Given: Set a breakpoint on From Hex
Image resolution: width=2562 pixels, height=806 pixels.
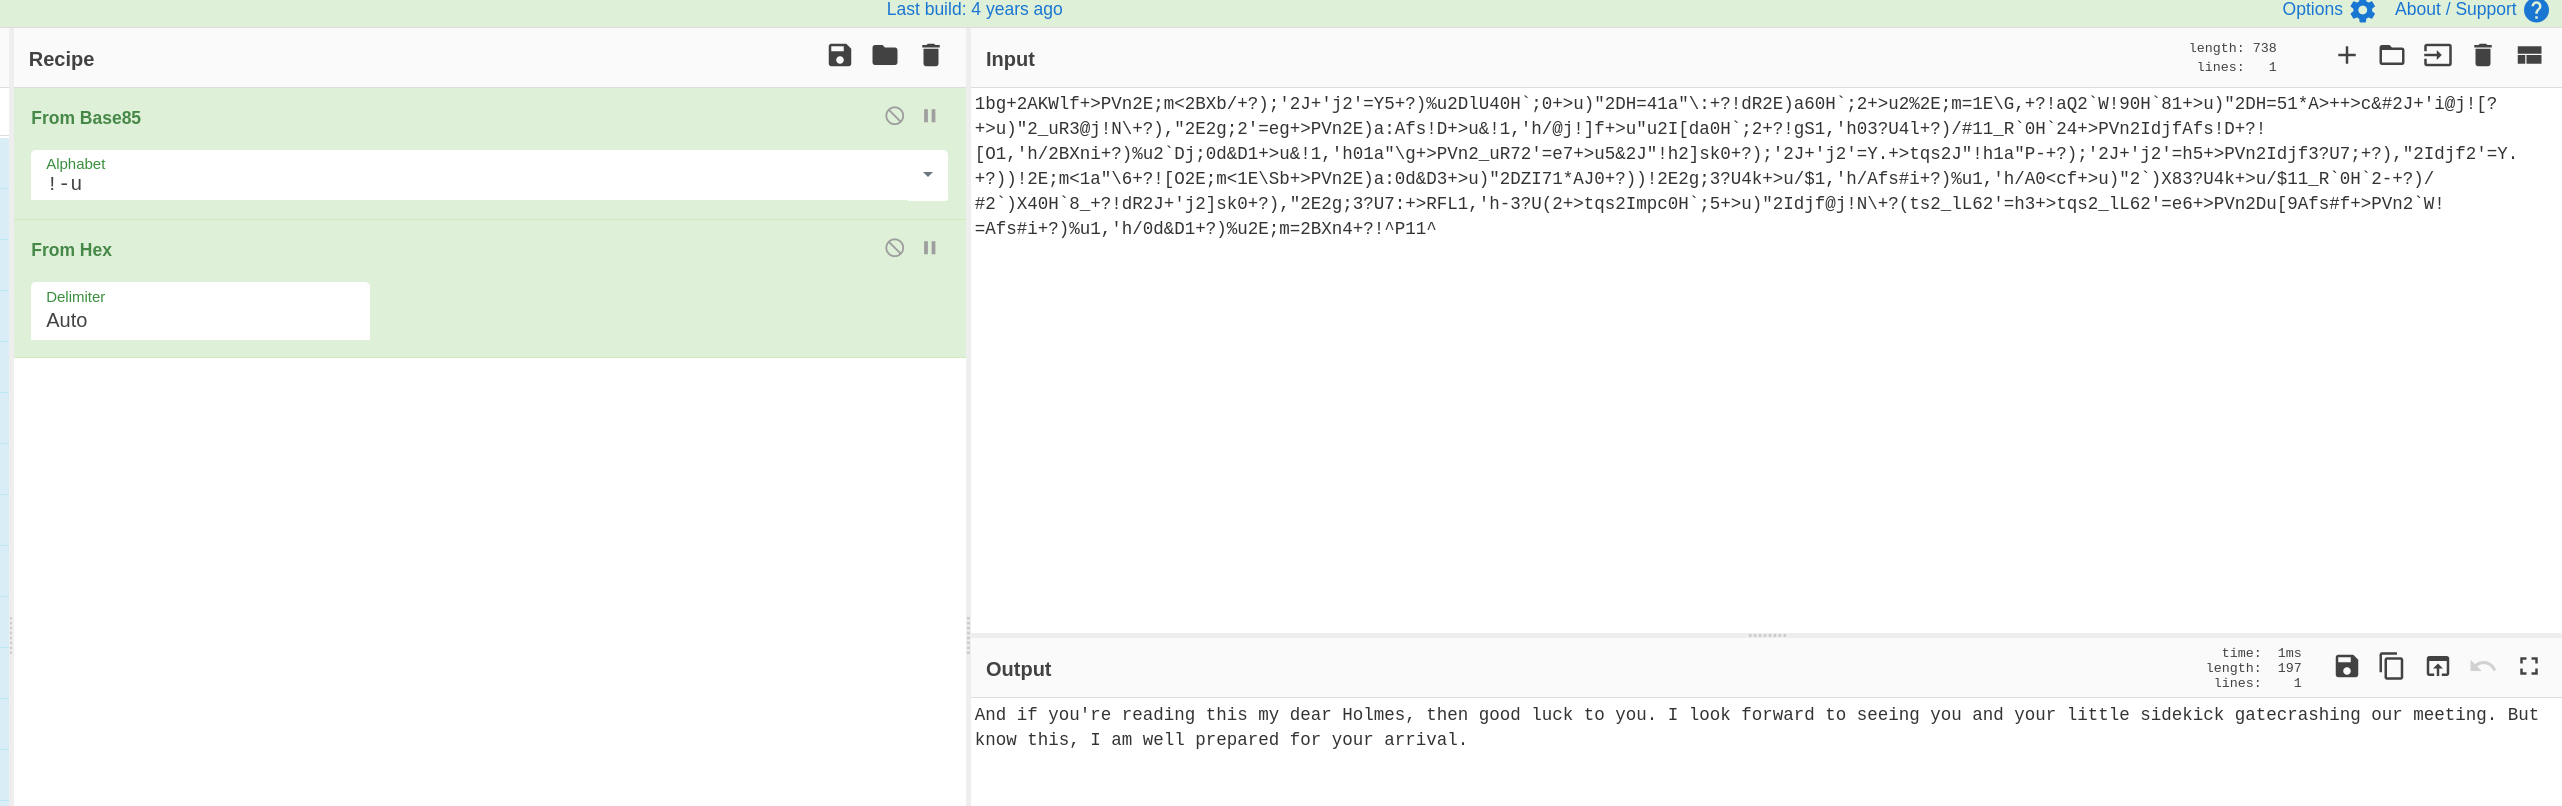Looking at the screenshot, I should point(930,248).
